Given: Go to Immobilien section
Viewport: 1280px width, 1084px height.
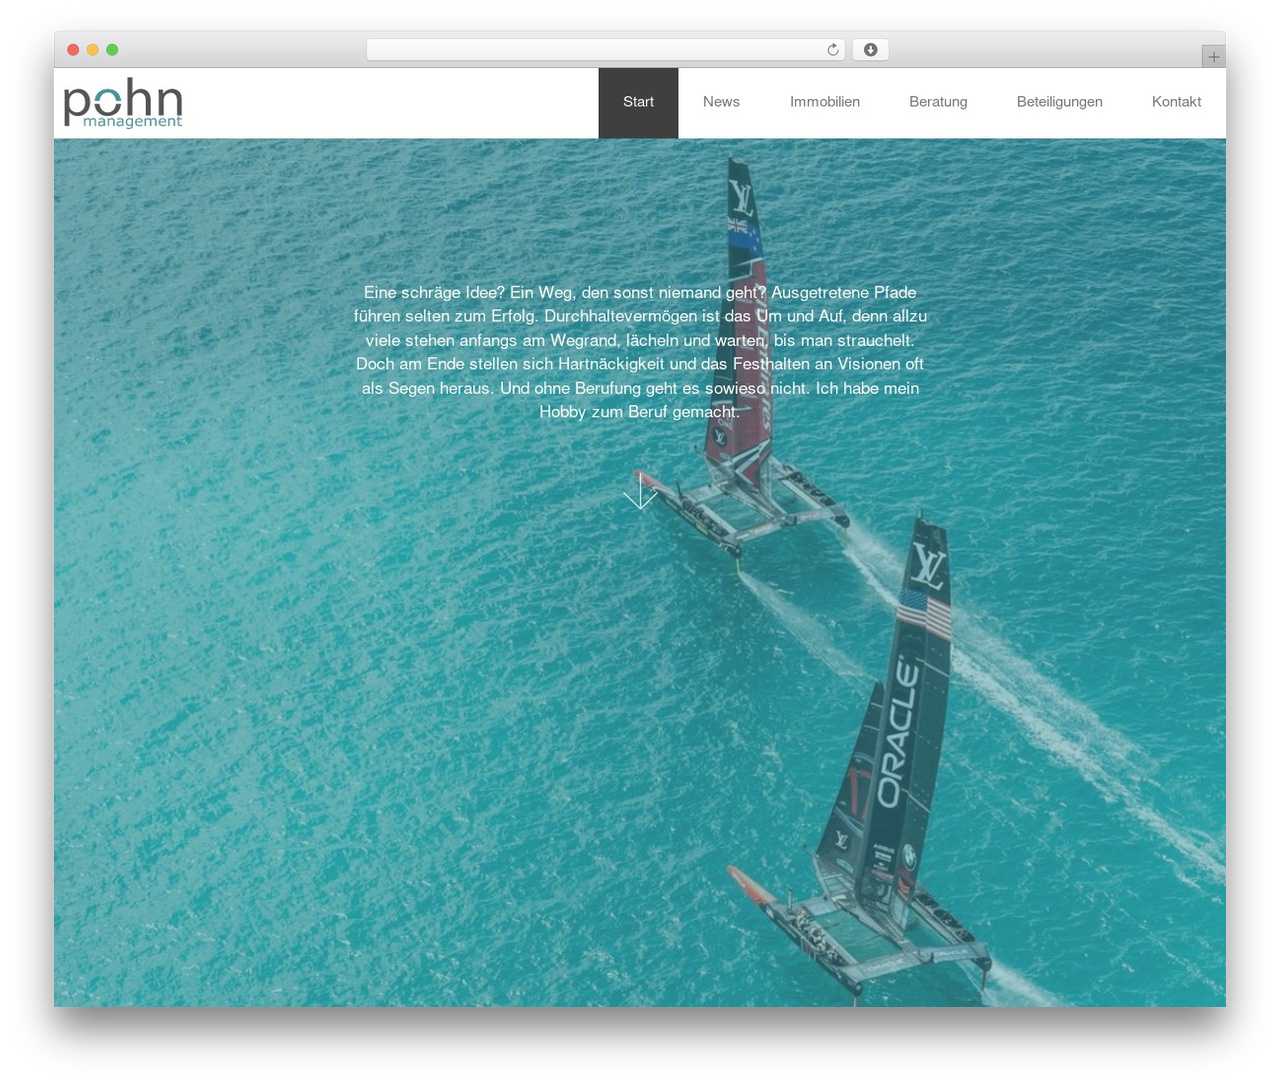Looking at the screenshot, I should (x=825, y=103).
